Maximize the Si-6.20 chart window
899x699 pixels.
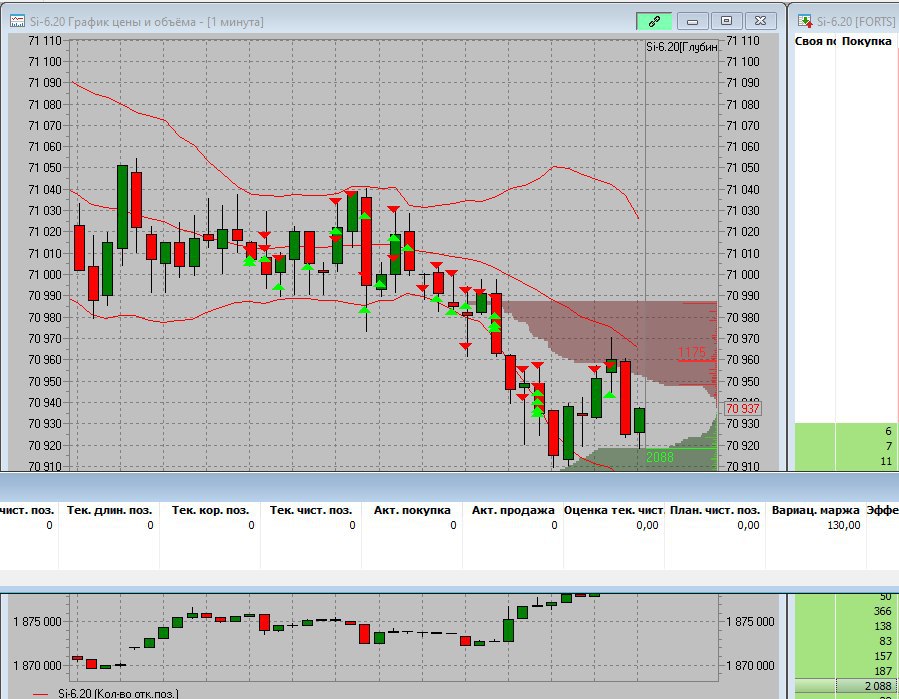(x=726, y=21)
